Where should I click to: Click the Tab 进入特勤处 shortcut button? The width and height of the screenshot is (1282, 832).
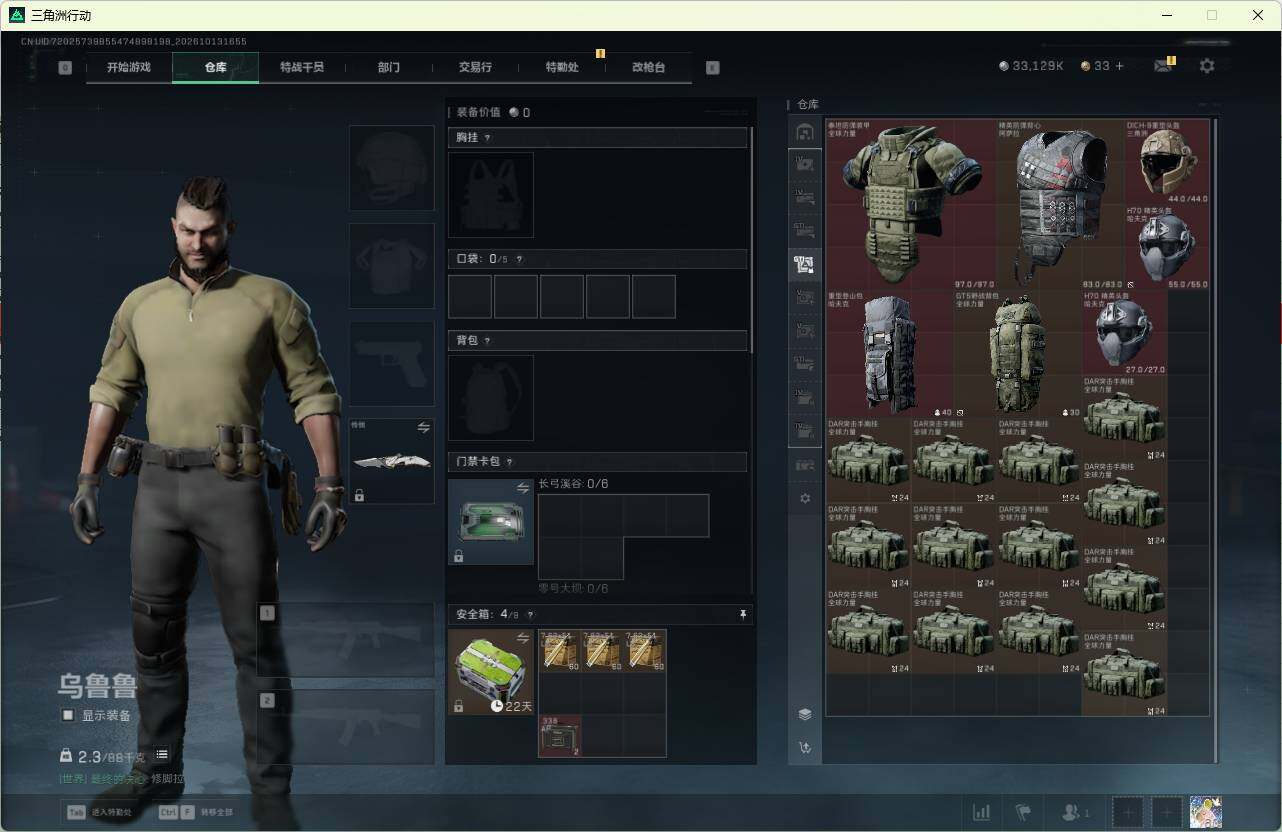99,812
